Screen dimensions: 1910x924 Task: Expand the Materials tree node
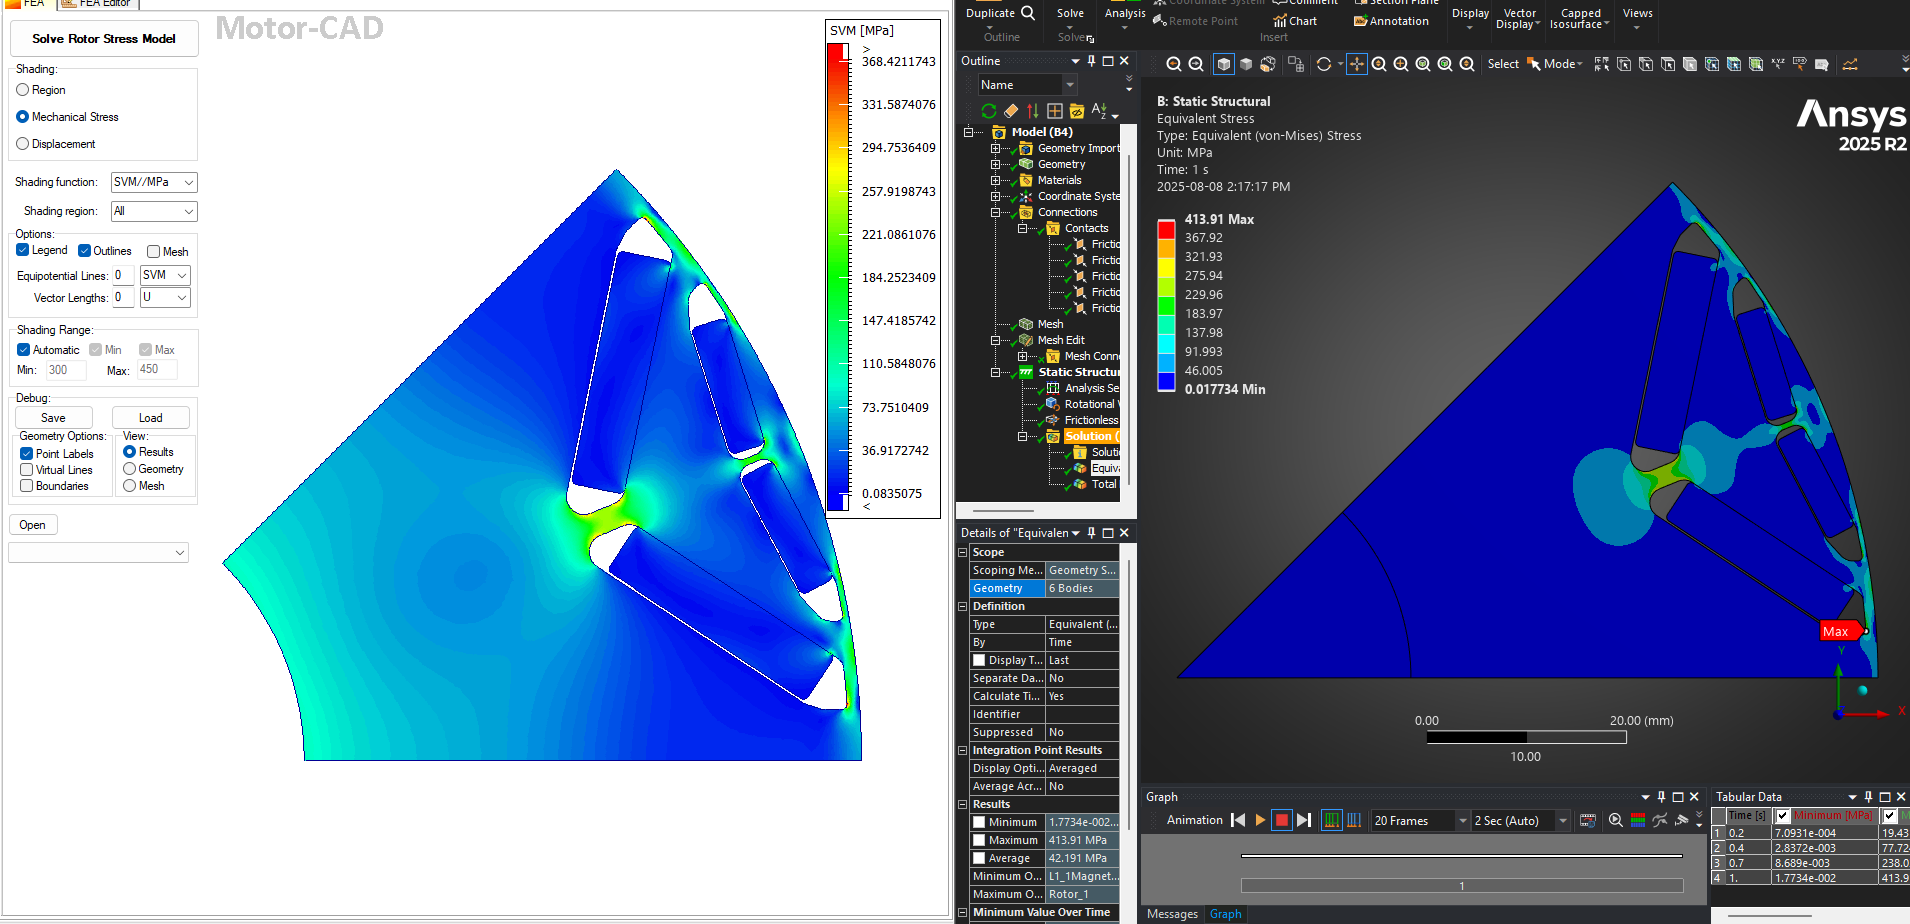995,180
